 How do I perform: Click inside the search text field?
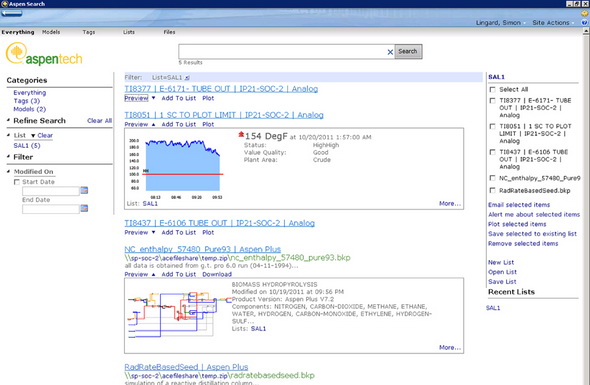pos(282,52)
